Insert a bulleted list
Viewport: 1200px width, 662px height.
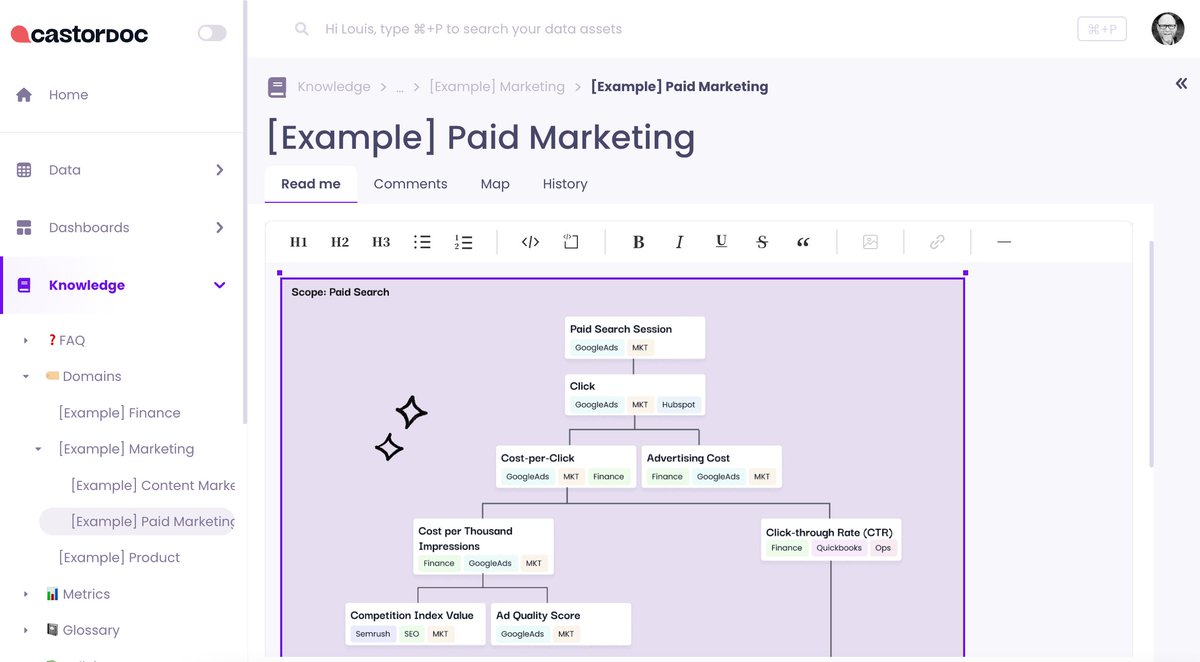coord(422,242)
